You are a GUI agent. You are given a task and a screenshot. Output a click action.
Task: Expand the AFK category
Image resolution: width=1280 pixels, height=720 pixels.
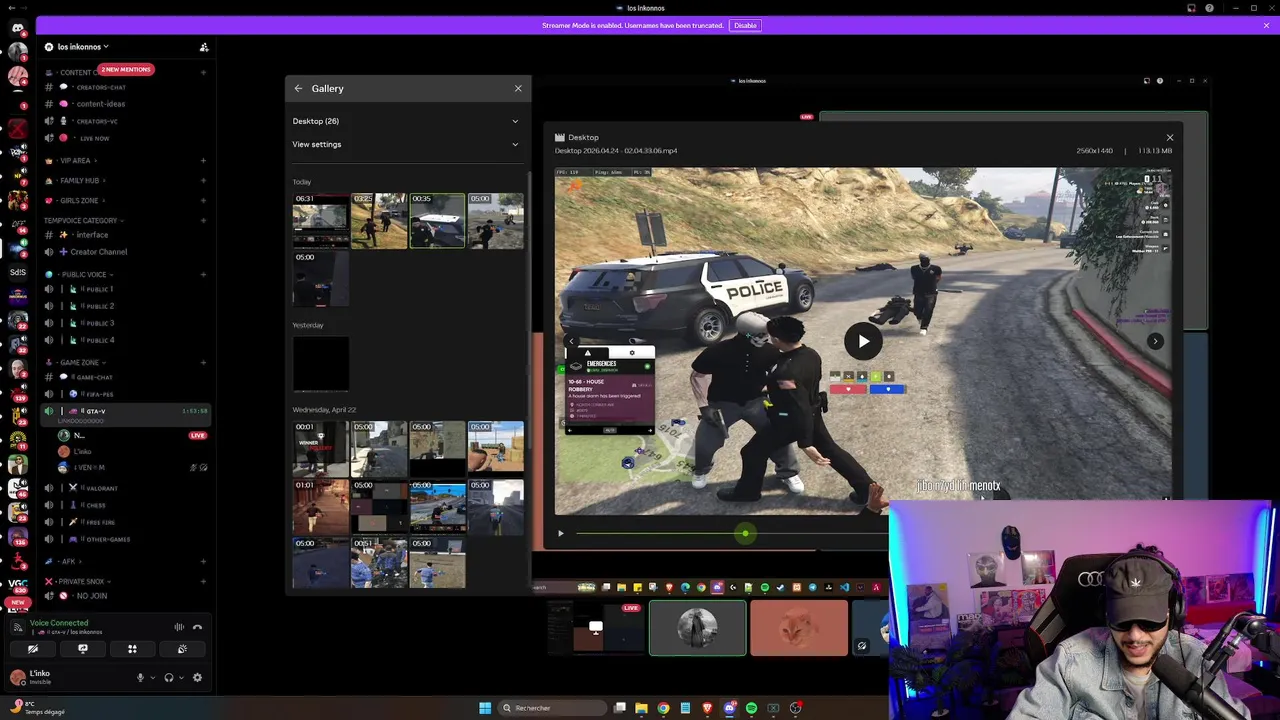point(63,561)
